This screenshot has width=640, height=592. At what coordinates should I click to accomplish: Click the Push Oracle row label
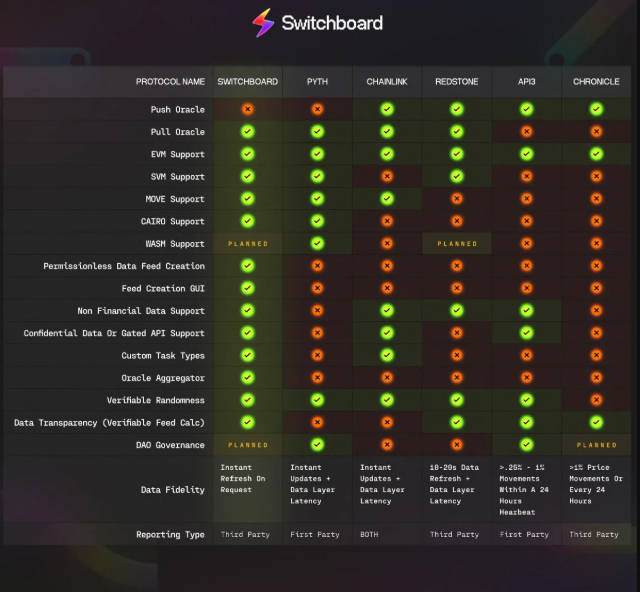178,109
